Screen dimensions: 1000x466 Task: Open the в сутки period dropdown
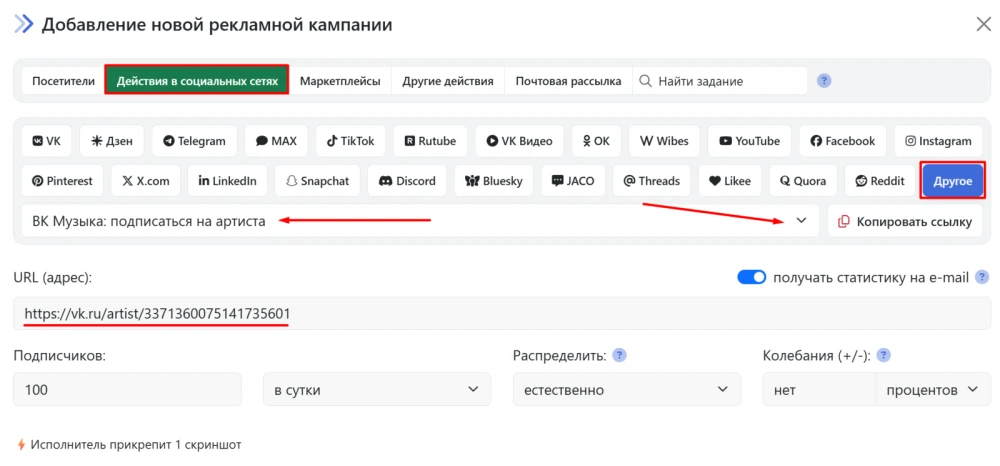tap(377, 390)
